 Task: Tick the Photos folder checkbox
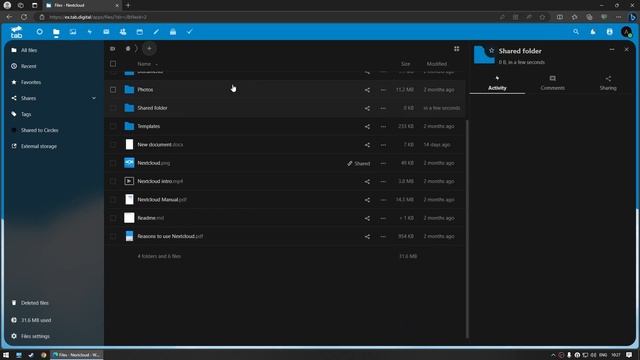pyautogui.click(x=113, y=90)
